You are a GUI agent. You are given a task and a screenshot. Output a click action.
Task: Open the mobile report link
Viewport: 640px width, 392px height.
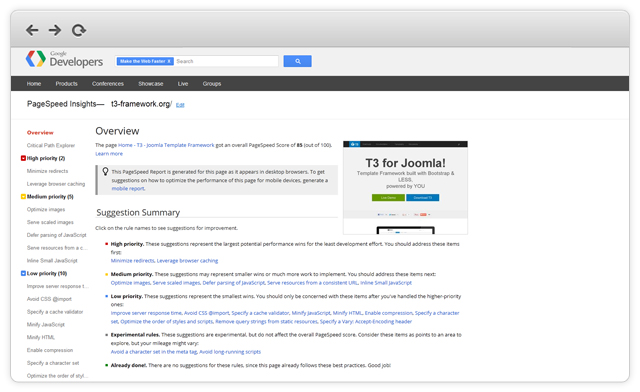pos(128,189)
